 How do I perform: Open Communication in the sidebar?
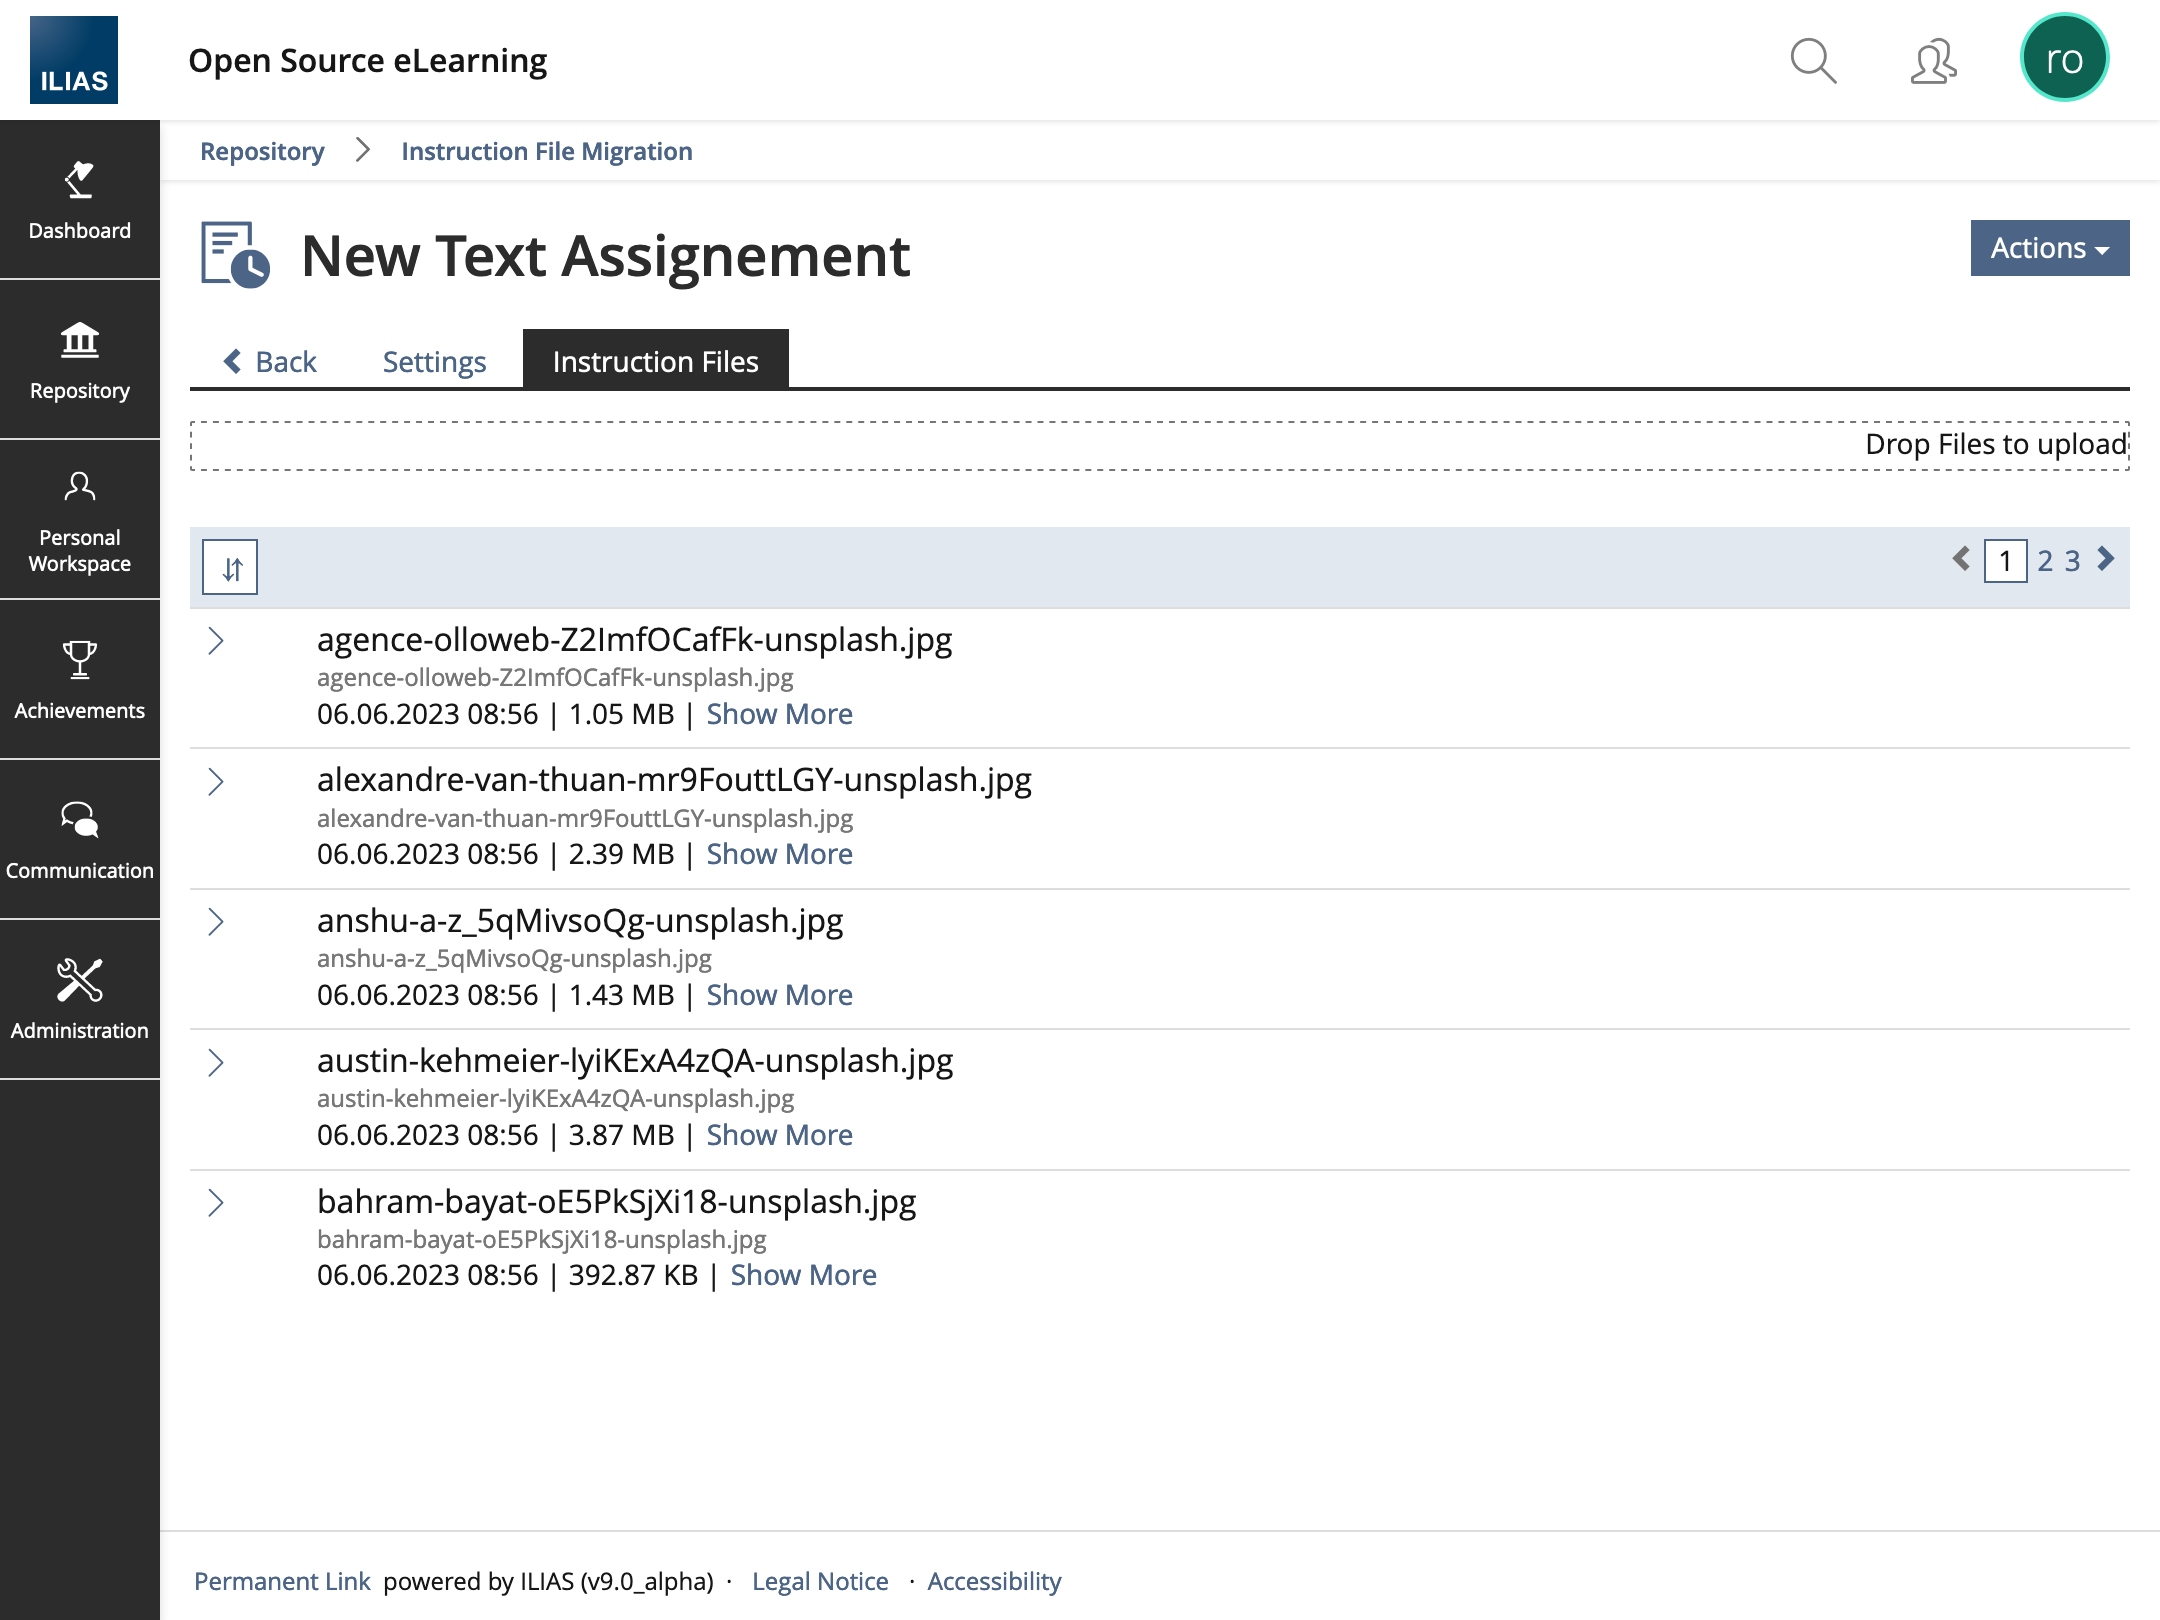click(x=80, y=840)
